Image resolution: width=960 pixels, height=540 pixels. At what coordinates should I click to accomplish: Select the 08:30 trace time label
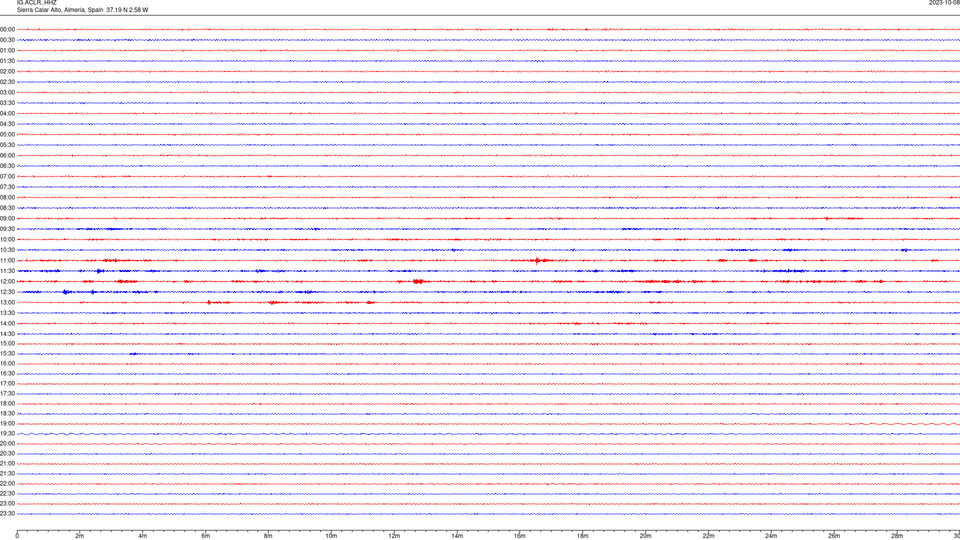7,208
